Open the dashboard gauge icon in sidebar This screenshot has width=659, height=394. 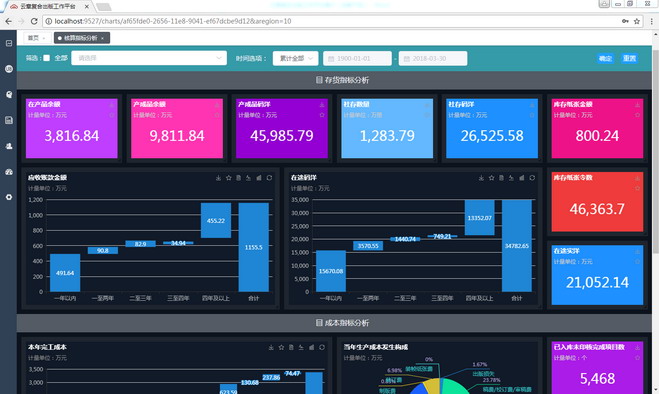tap(9, 172)
